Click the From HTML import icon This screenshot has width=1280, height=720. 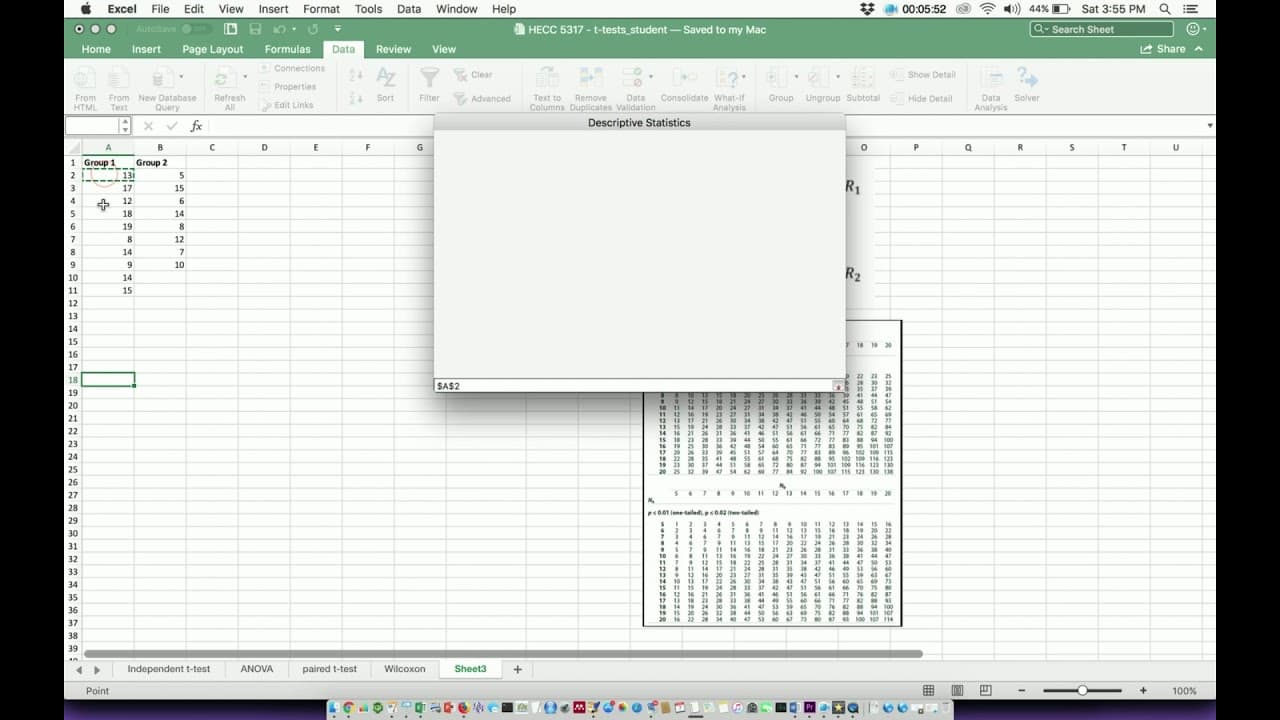[85, 79]
